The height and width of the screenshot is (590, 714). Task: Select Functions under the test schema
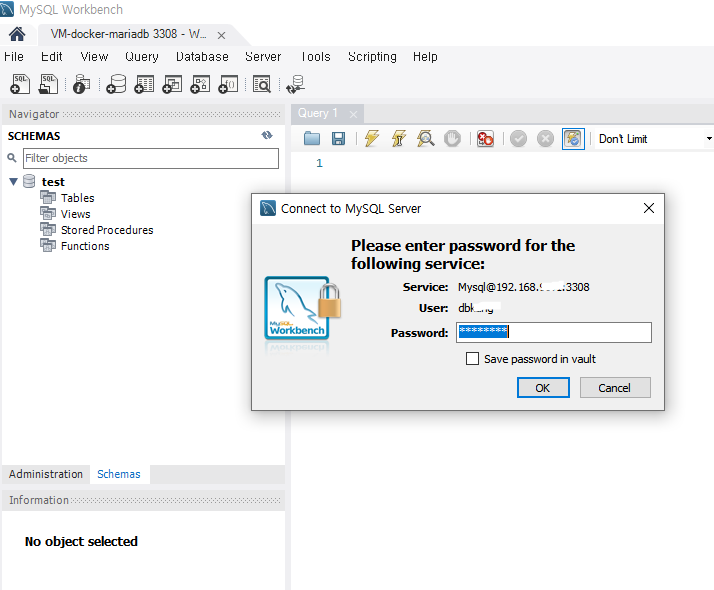(85, 246)
